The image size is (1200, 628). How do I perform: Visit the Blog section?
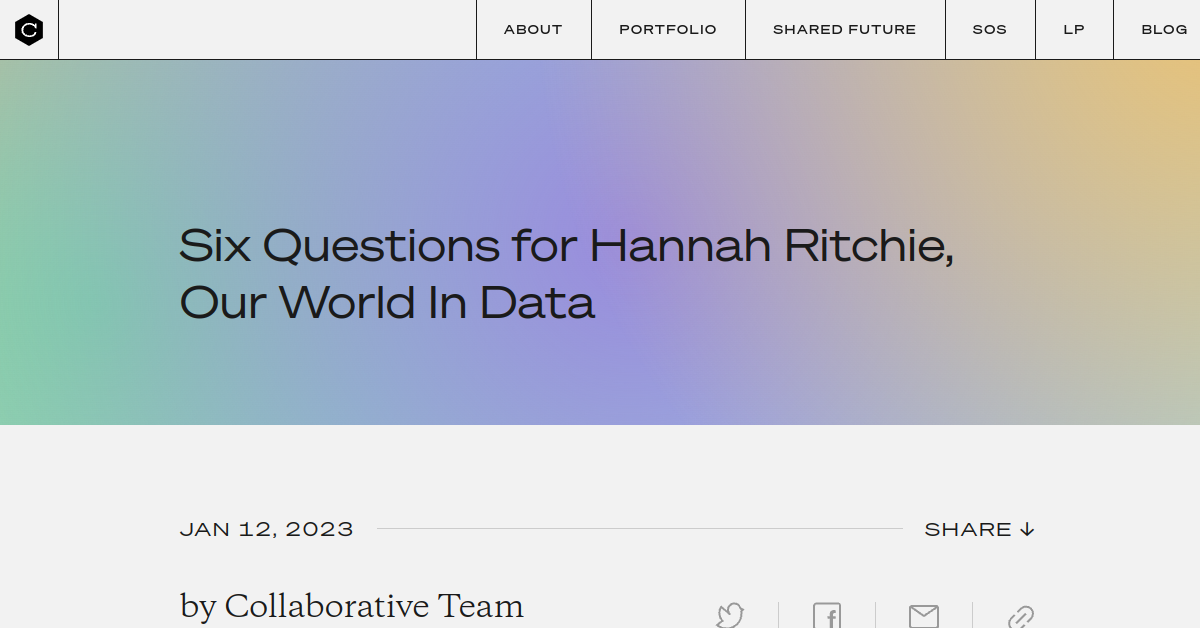[1164, 30]
